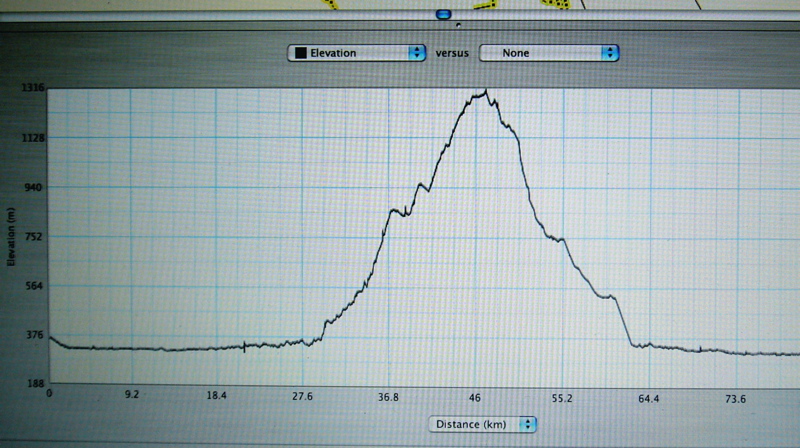
Task: Click the 188 minimum elevation axis label
Action: pyautogui.click(x=33, y=384)
